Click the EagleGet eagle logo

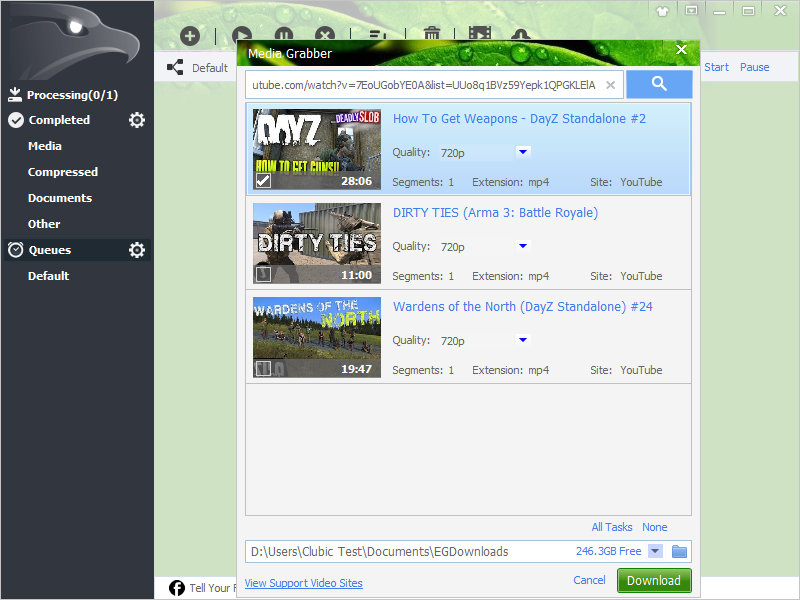tap(77, 40)
